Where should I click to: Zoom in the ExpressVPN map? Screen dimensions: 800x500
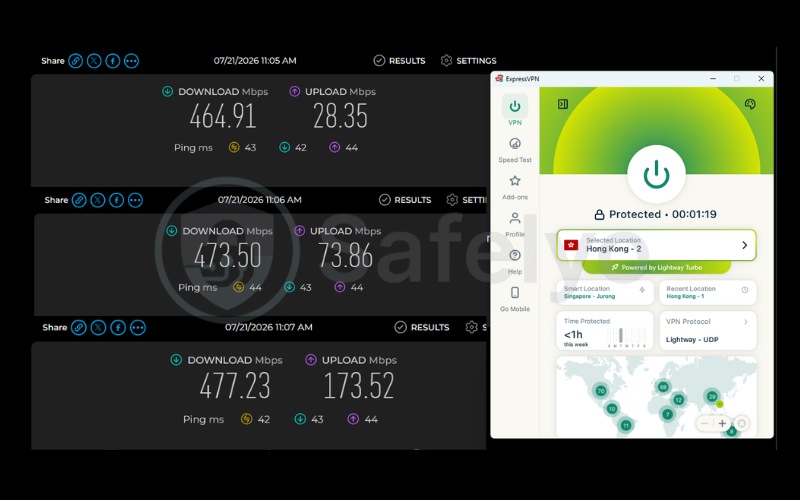click(722, 423)
